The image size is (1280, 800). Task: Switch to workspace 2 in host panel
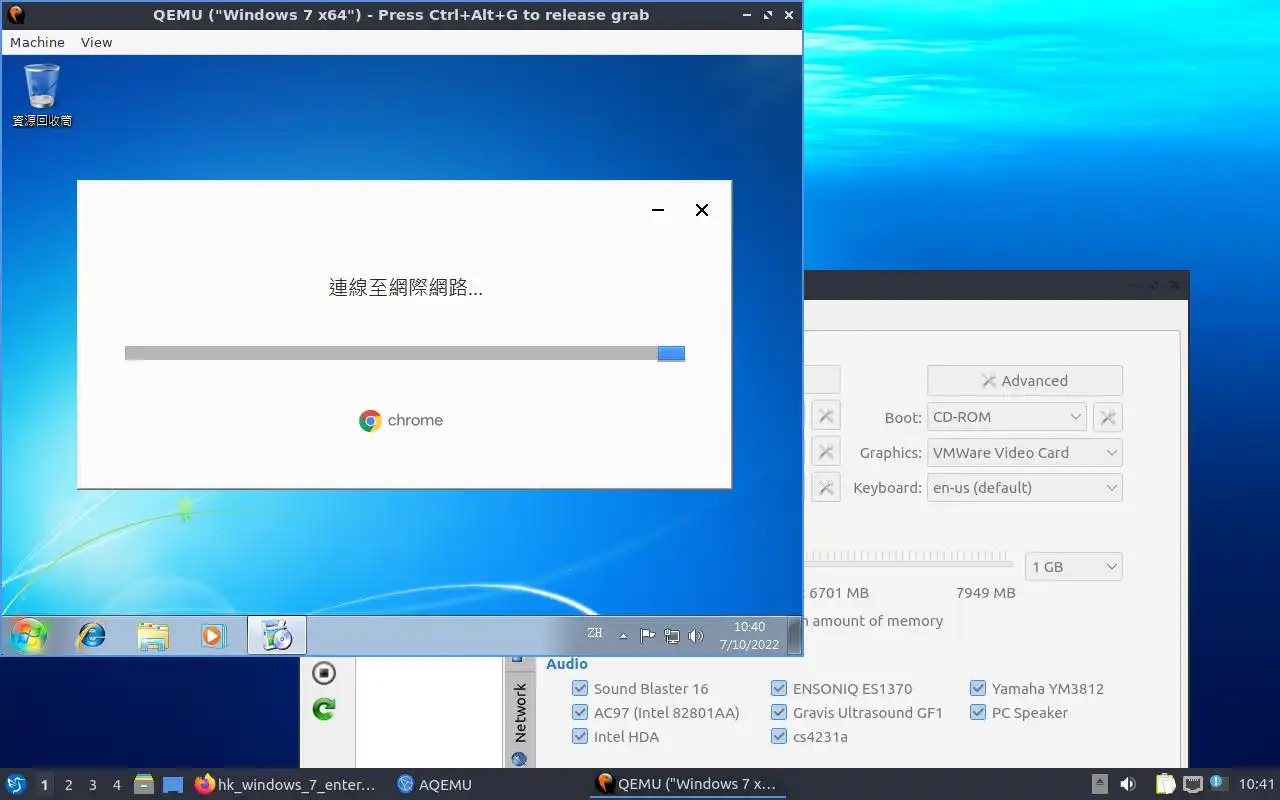coord(69,785)
